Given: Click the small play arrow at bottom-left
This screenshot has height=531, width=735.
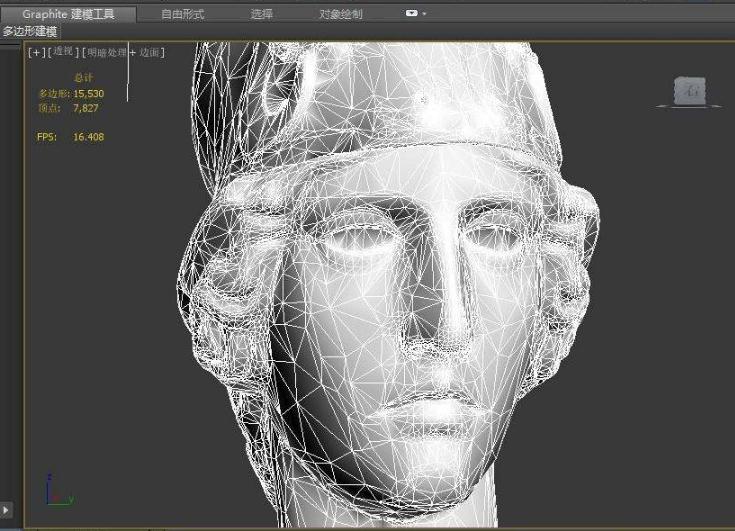Looking at the screenshot, I should [6, 510].
